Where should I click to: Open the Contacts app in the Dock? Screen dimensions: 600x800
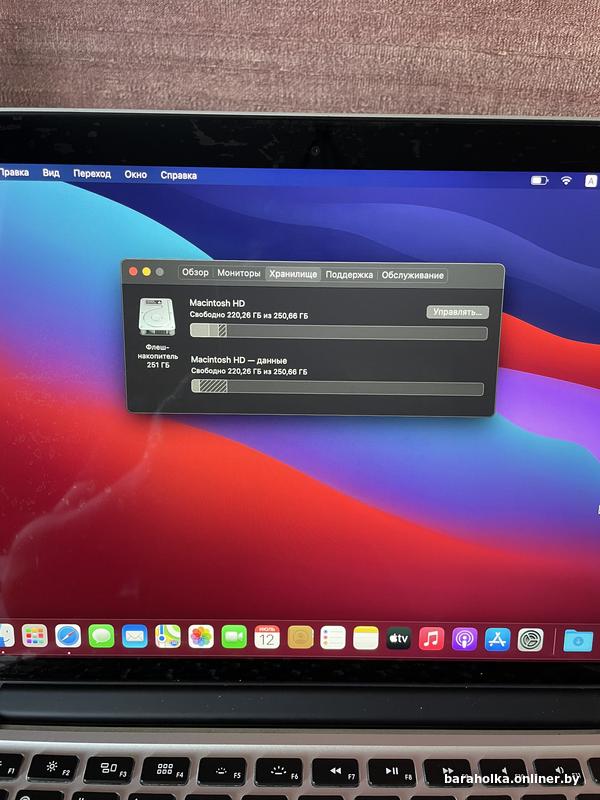301,637
